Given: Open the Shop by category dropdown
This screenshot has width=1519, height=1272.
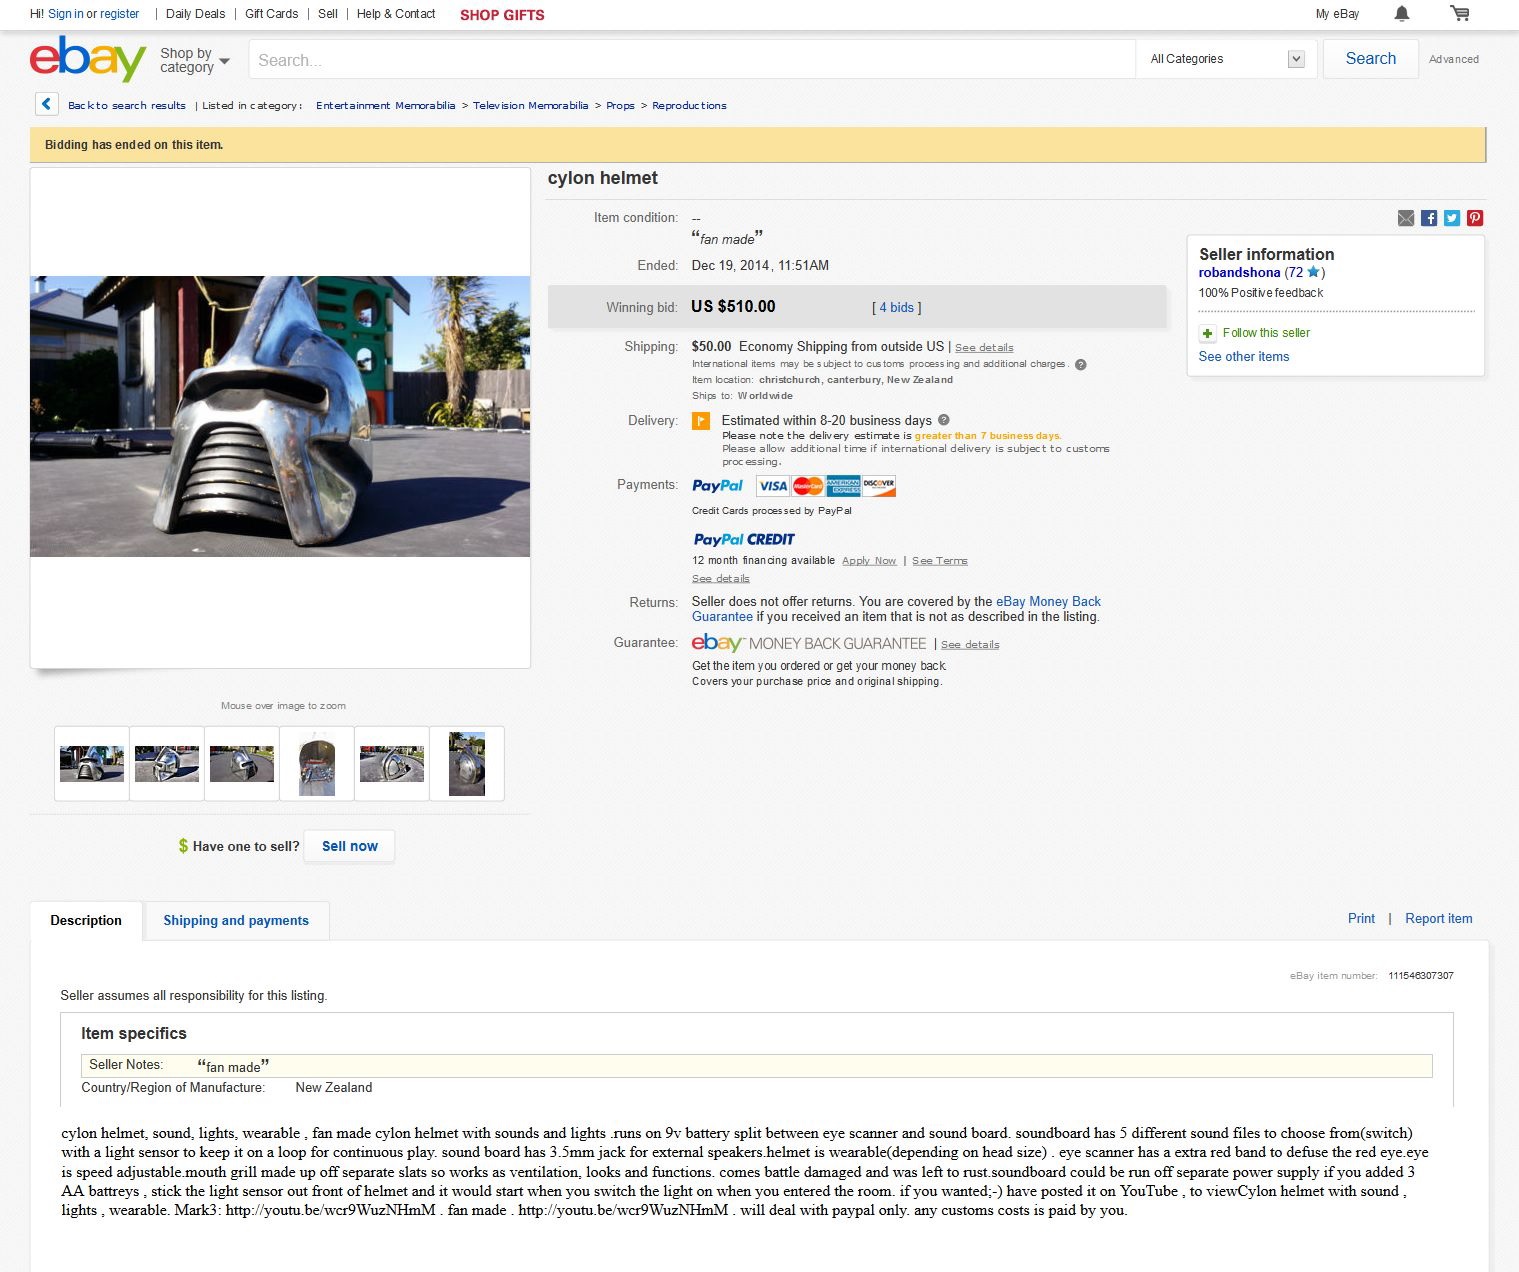Looking at the screenshot, I should click(195, 60).
